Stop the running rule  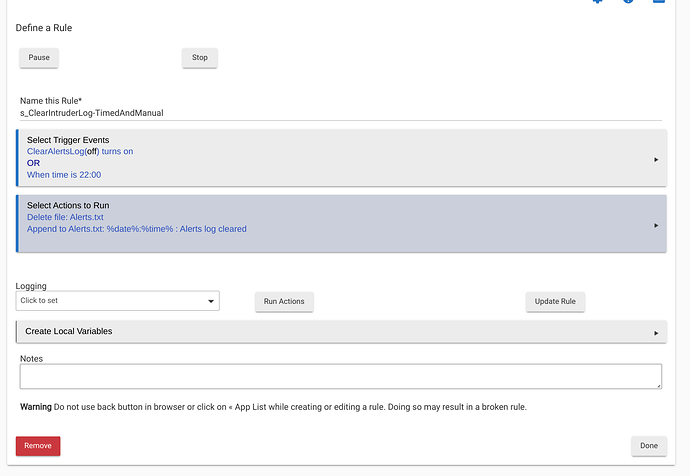tap(200, 58)
